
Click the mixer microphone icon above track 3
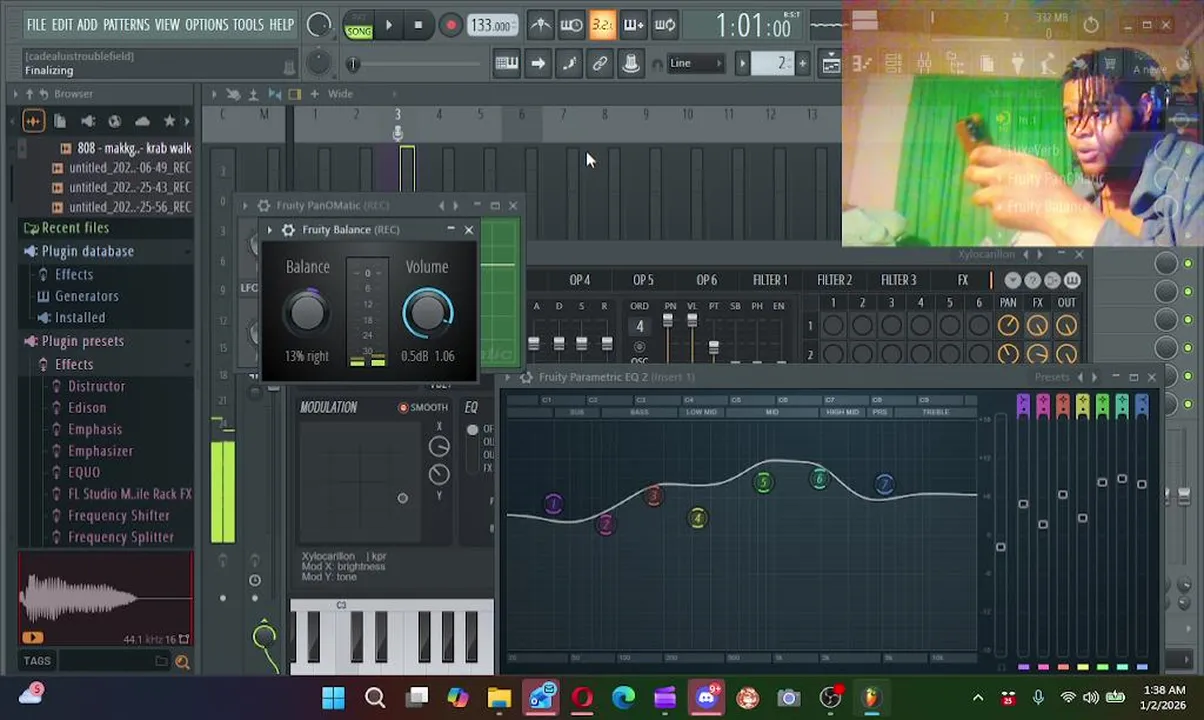pyautogui.click(x=397, y=133)
